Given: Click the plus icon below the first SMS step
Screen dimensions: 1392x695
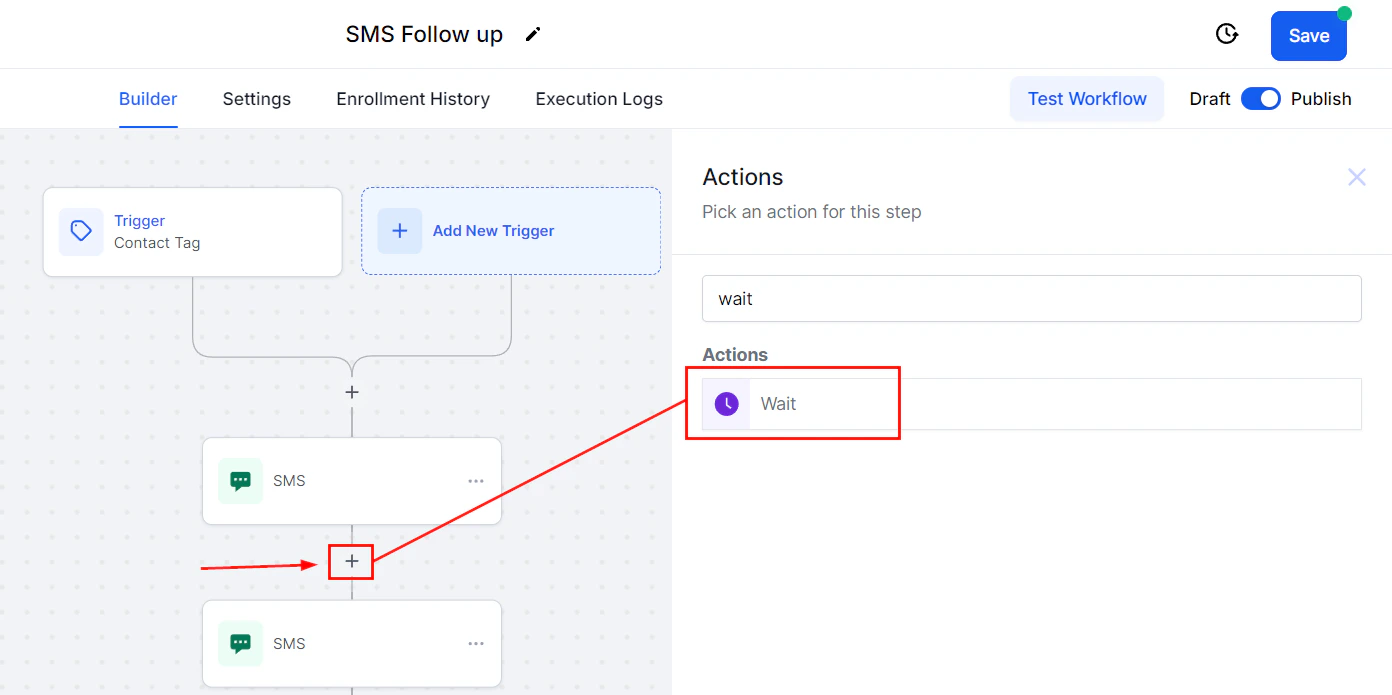Looking at the screenshot, I should (x=351, y=561).
